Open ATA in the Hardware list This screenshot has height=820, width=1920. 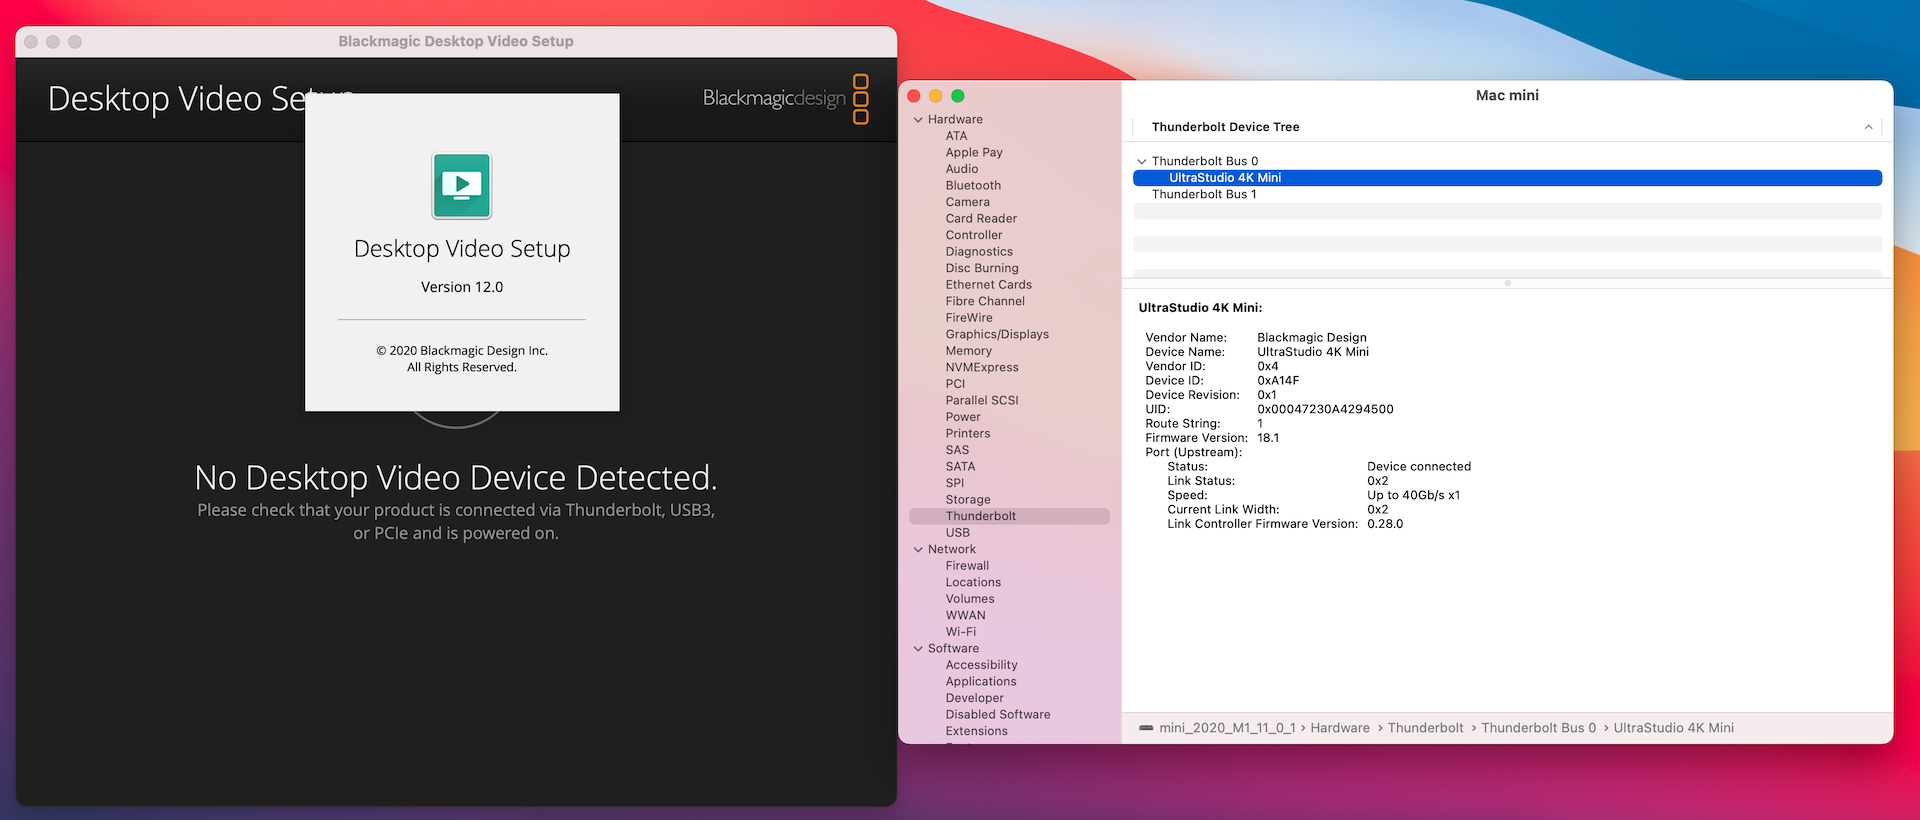coord(956,136)
